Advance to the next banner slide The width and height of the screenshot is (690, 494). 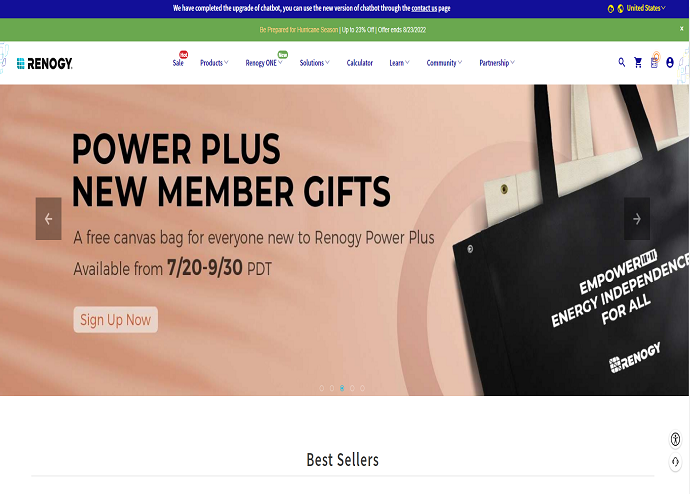pos(636,219)
